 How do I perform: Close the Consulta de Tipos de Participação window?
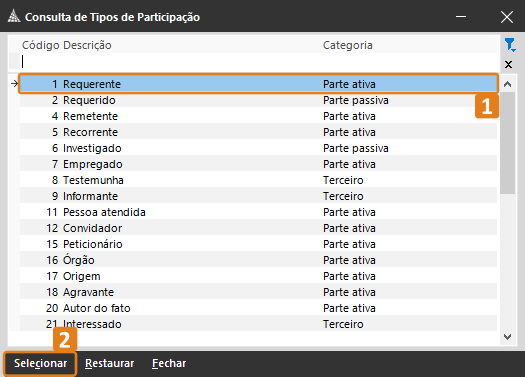(x=507, y=17)
